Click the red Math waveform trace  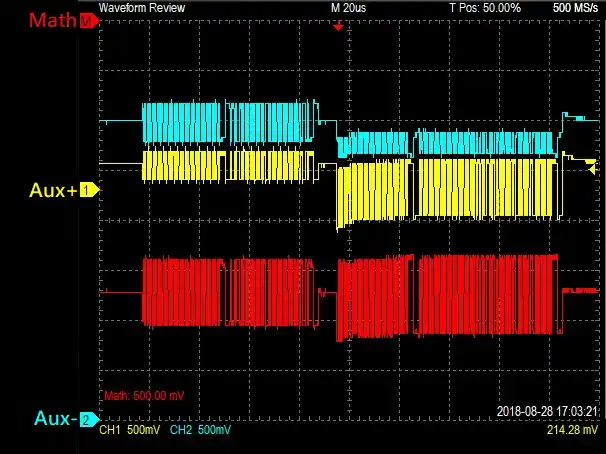pyautogui.click(x=180, y=290)
